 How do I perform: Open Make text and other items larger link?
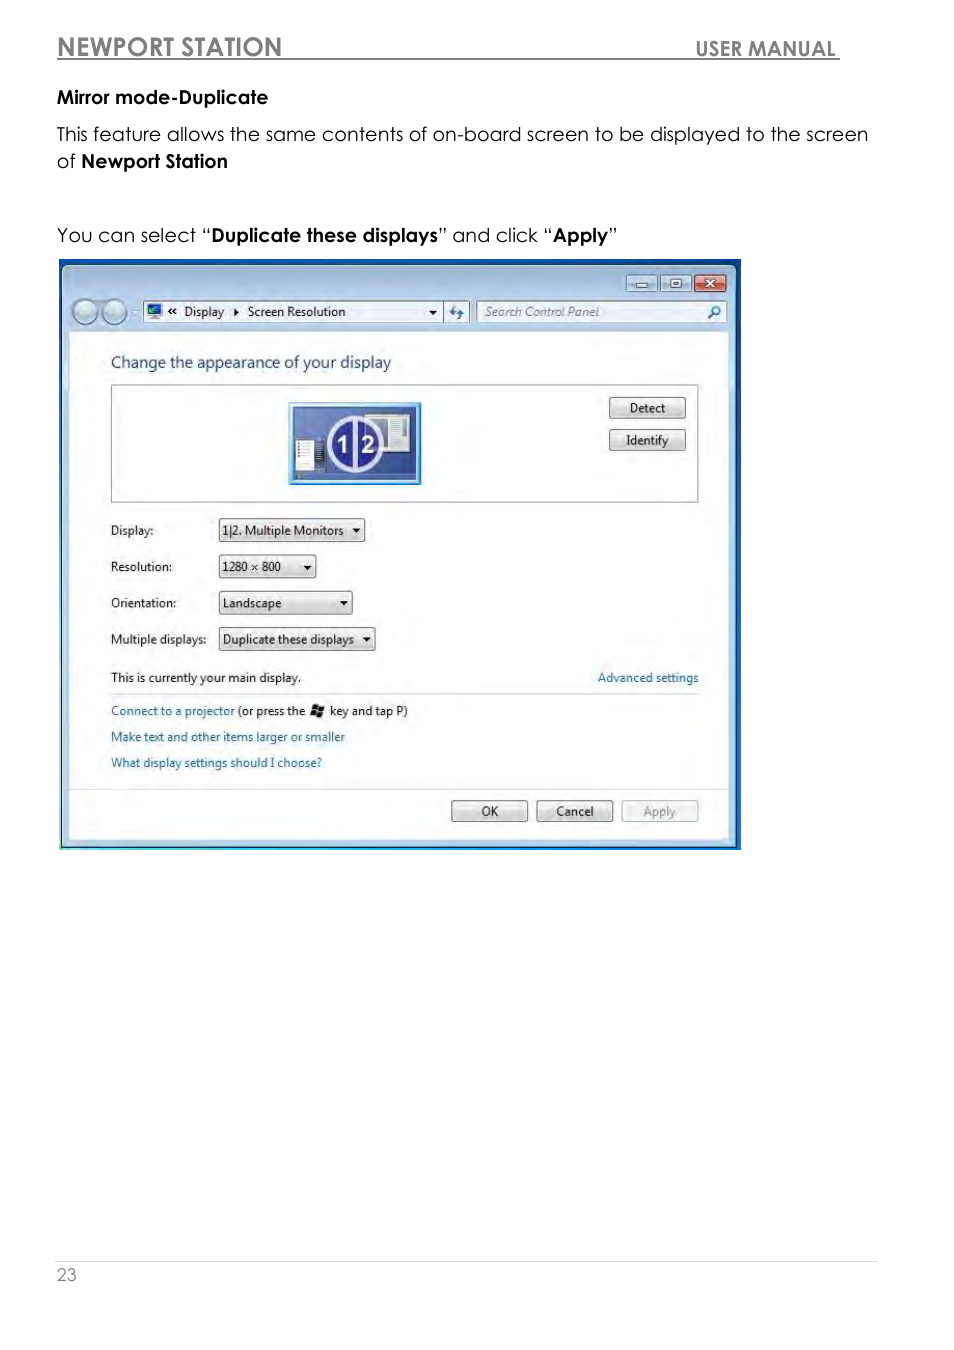coord(228,737)
